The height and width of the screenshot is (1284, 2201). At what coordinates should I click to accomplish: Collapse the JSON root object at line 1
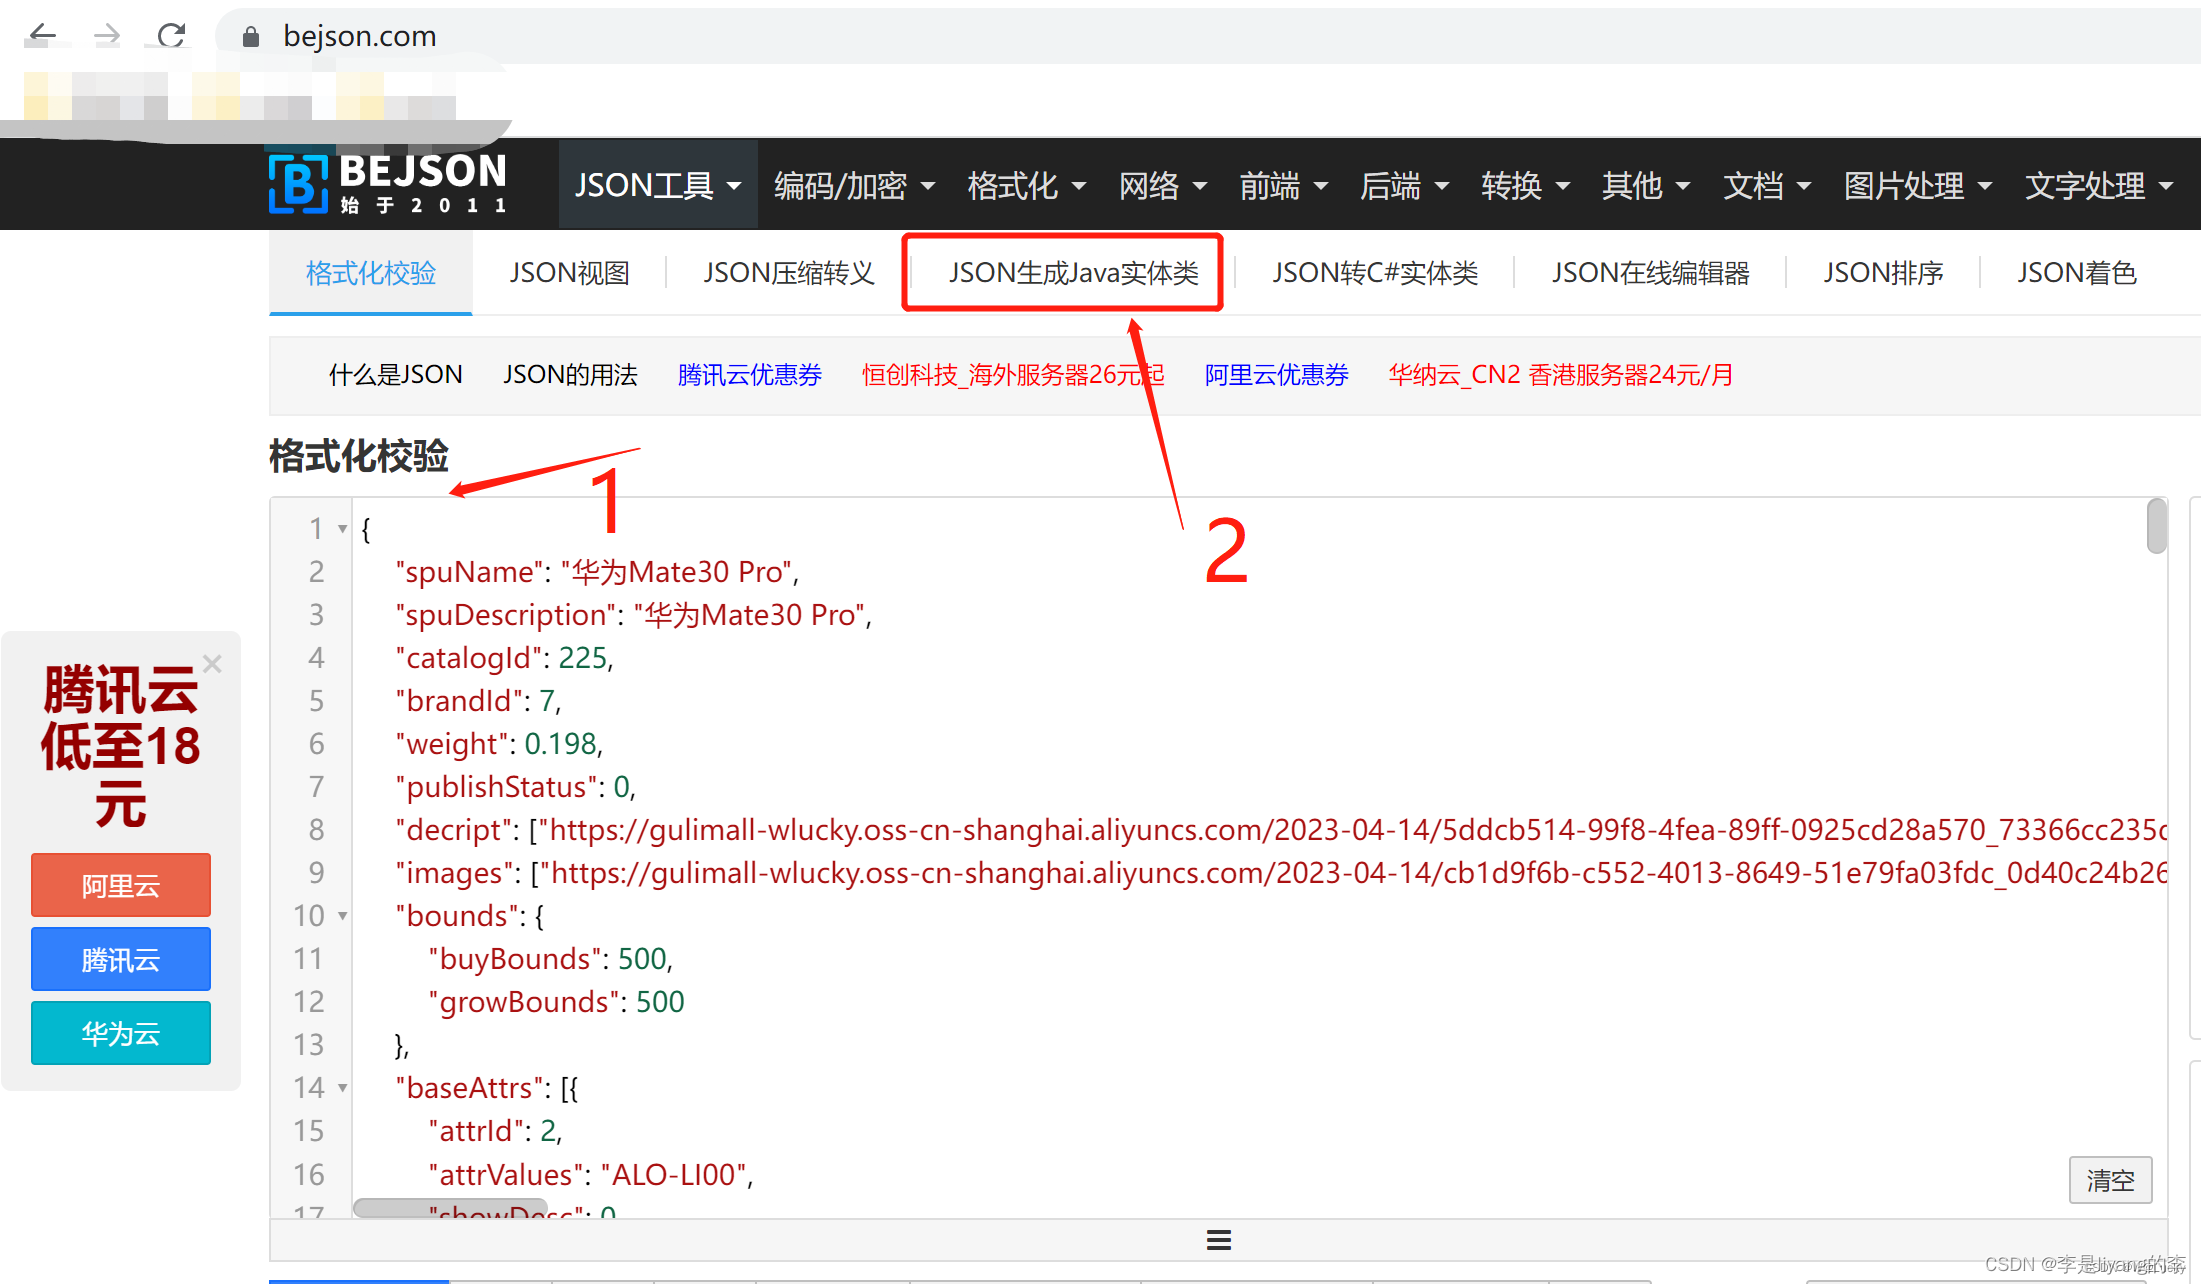point(343,529)
